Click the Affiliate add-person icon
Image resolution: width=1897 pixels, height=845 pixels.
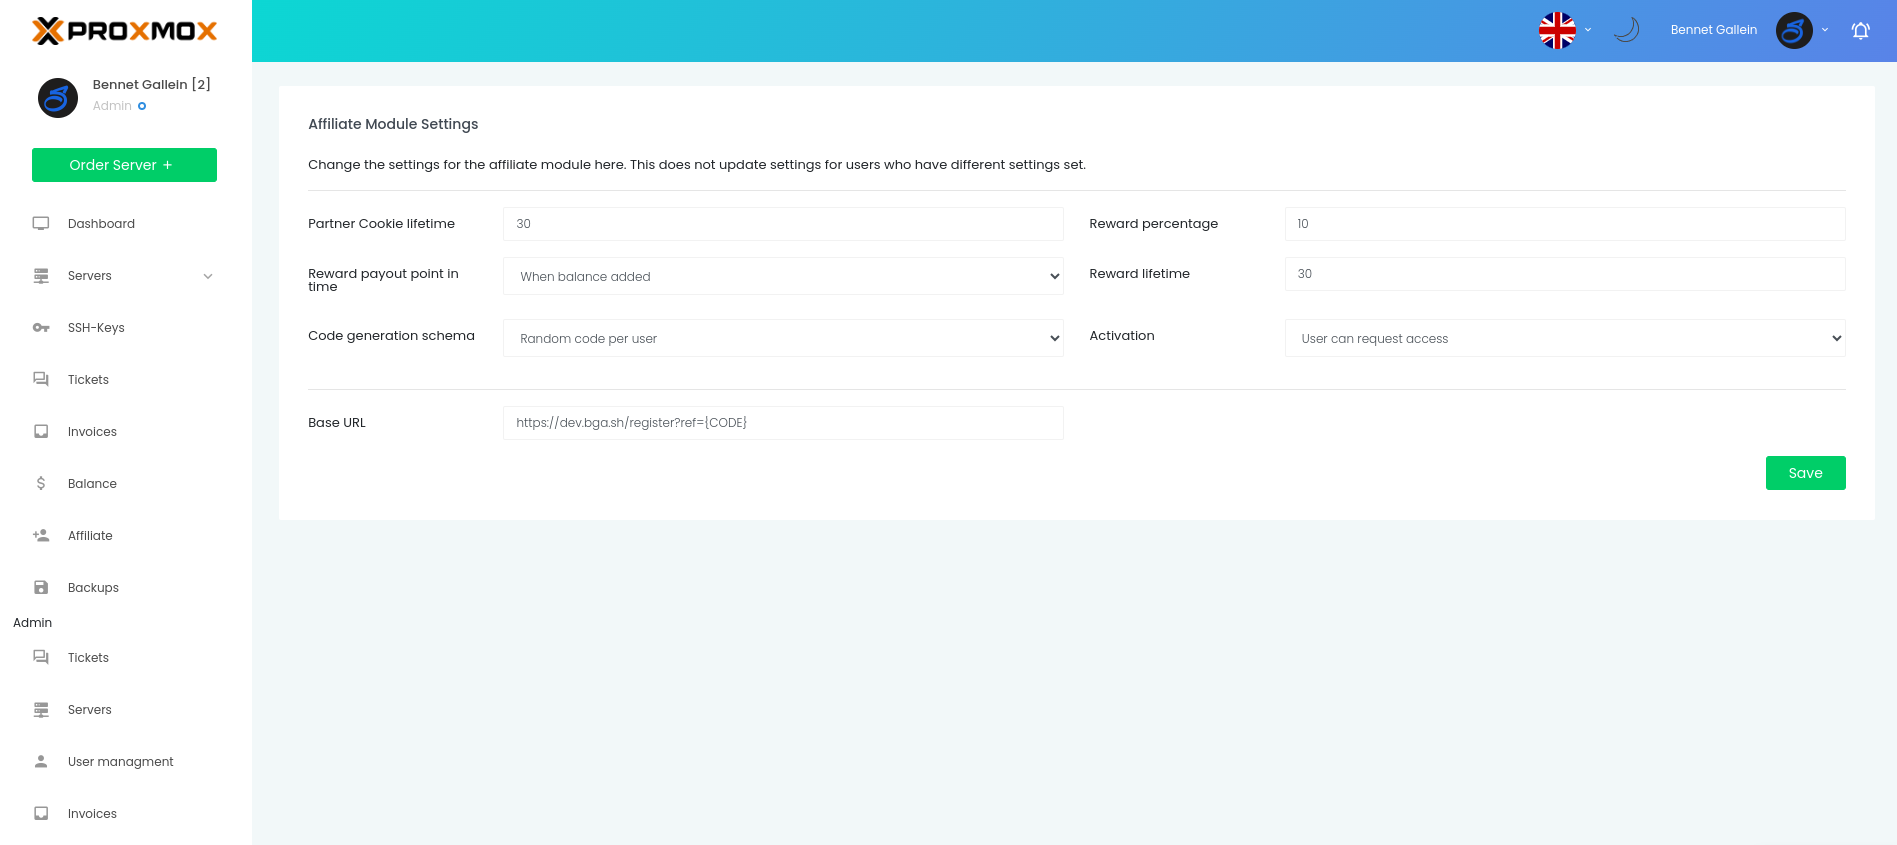click(41, 536)
